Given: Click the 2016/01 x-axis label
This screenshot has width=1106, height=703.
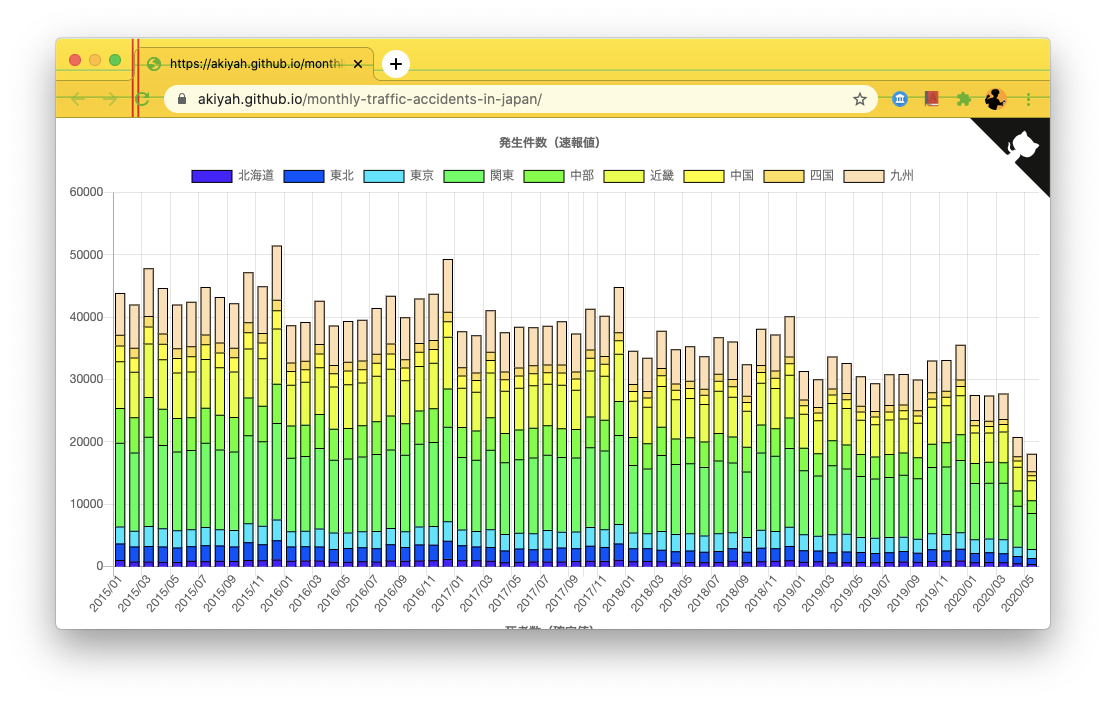Looking at the screenshot, I should coord(276,593).
